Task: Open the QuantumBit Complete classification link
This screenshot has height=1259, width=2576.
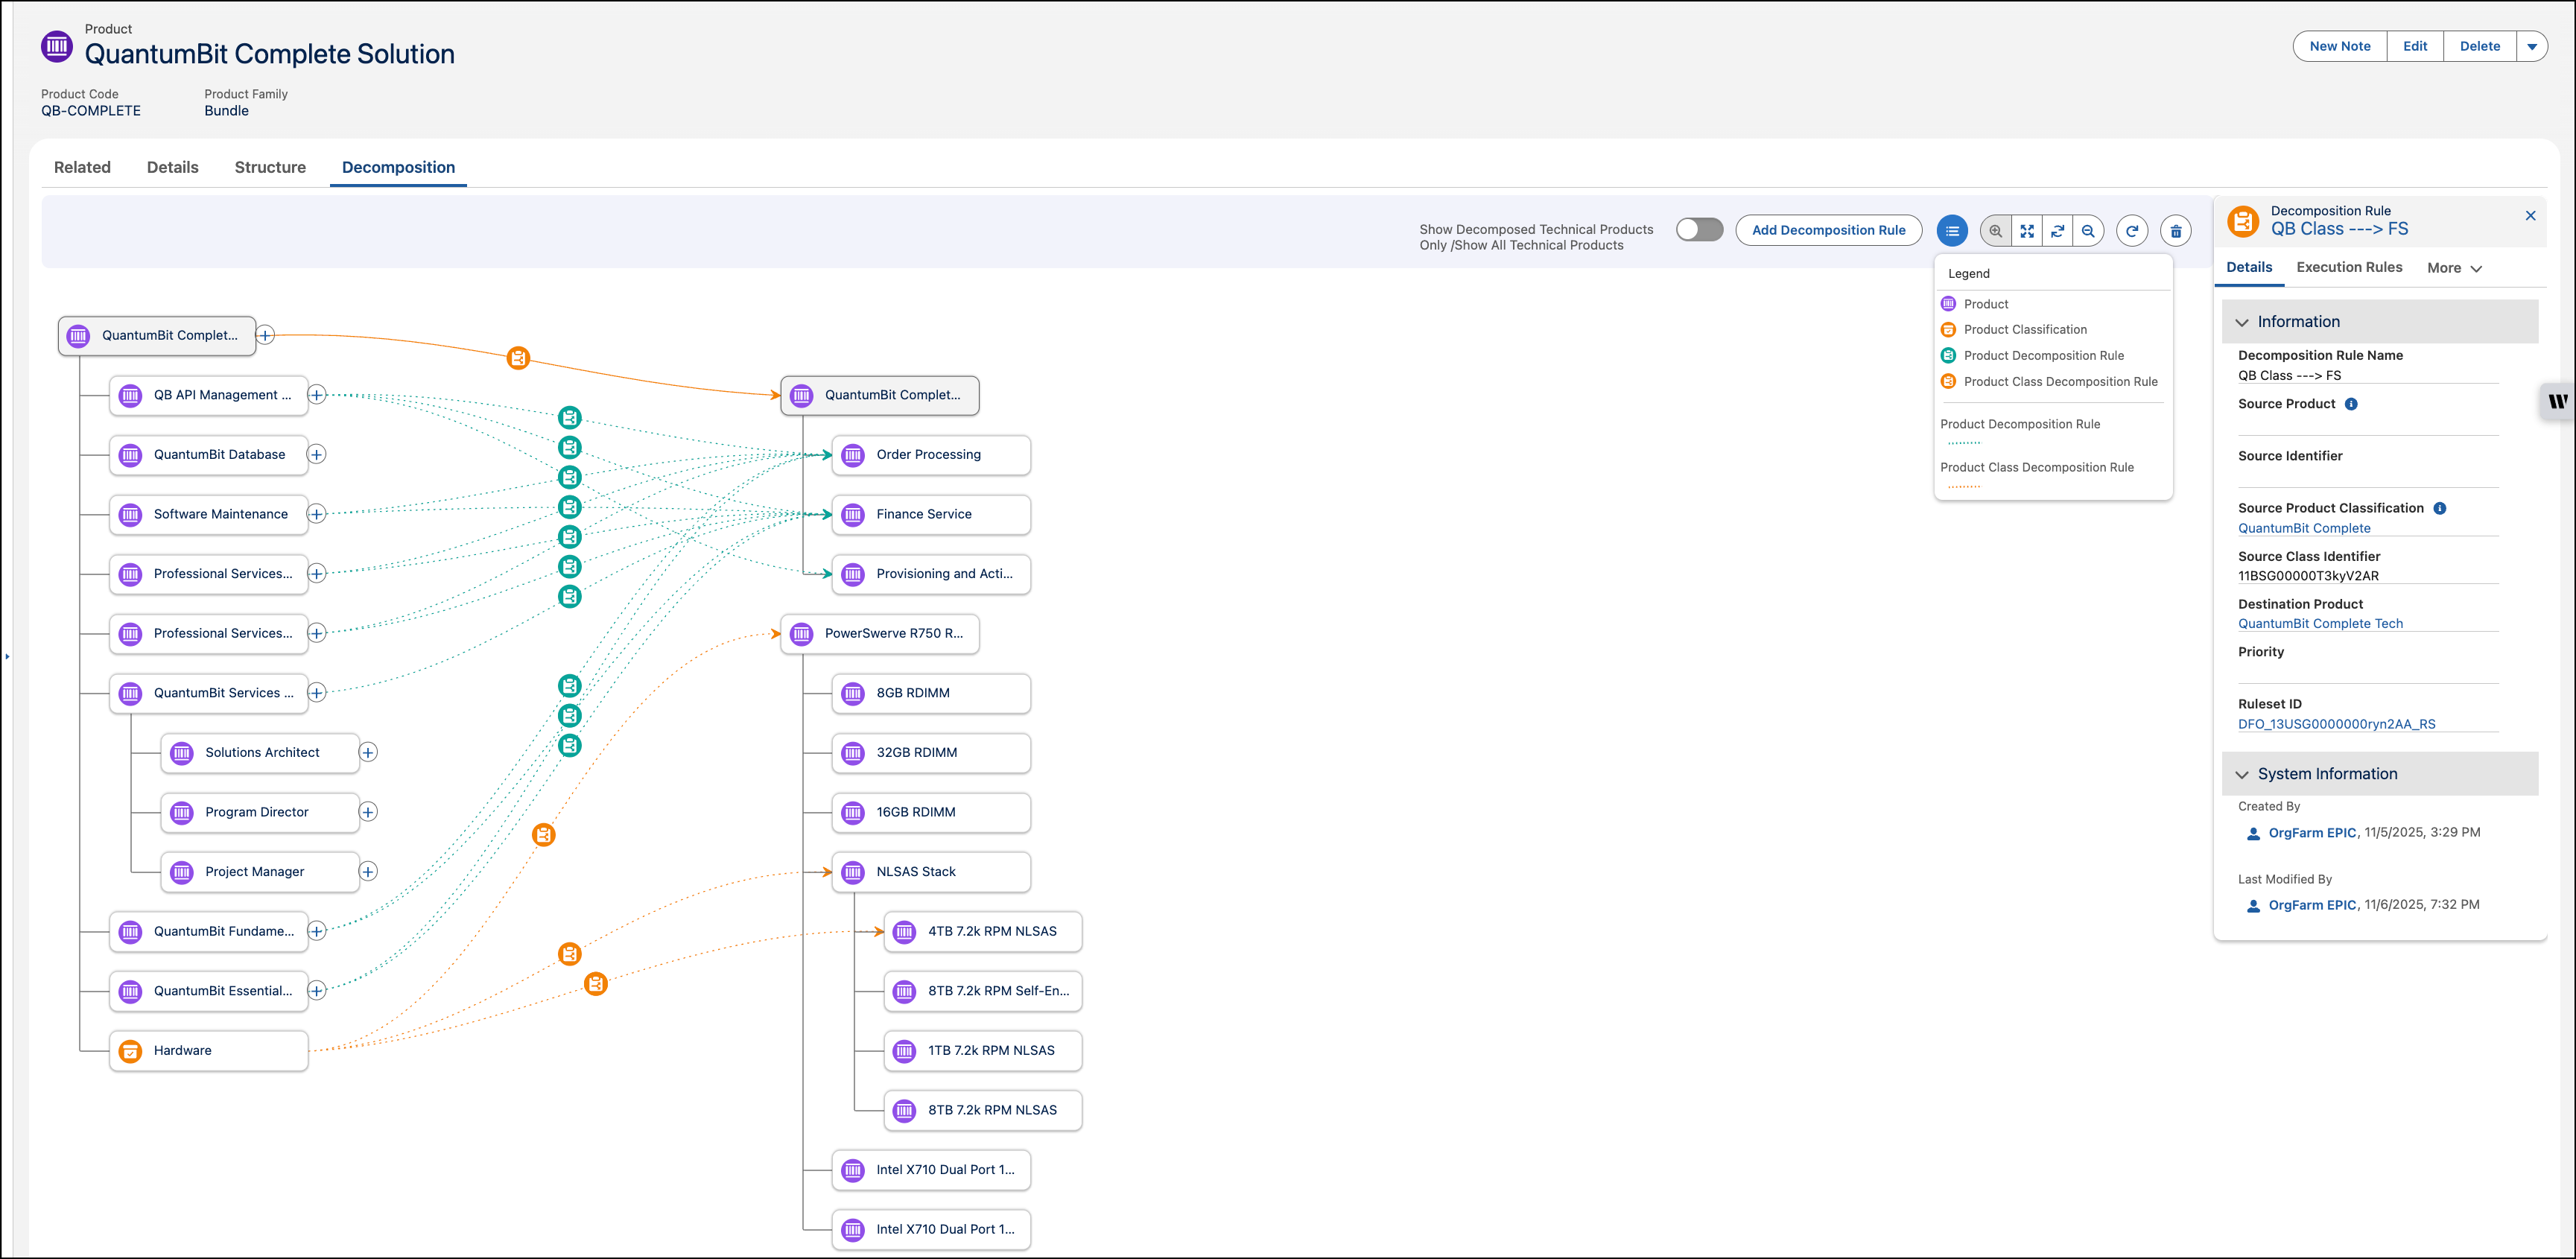Action: pyautogui.click(x=2304, y=528)
